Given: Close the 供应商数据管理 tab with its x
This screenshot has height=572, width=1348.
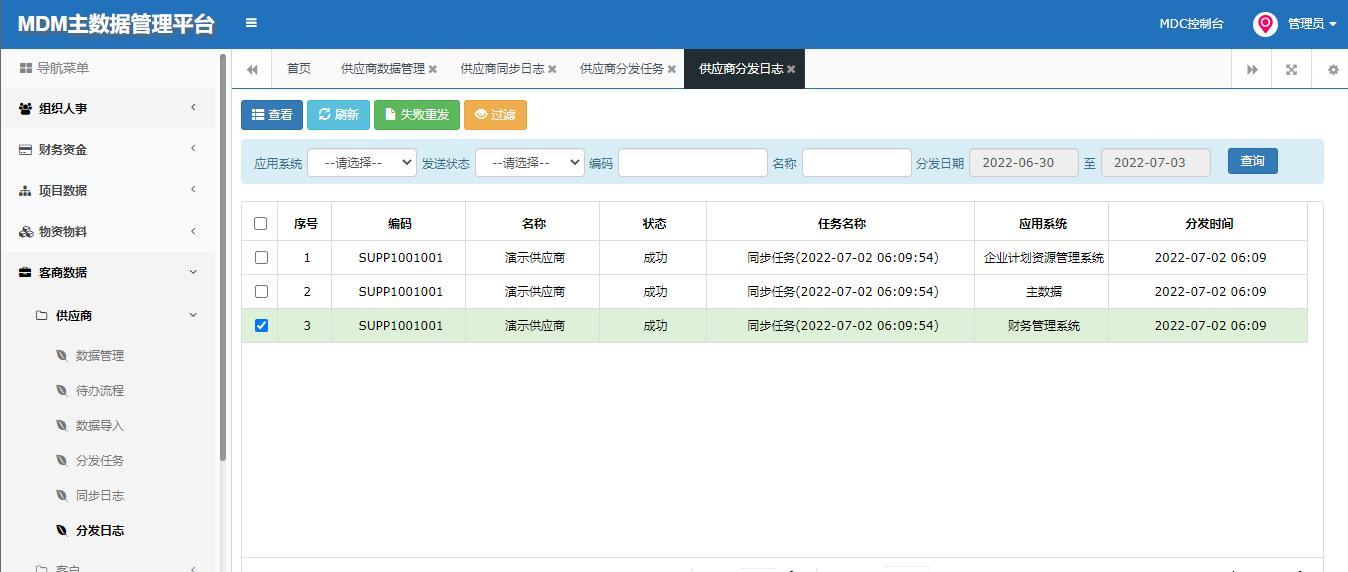Looking at the screenshot, I should click(x=433, y=69).
